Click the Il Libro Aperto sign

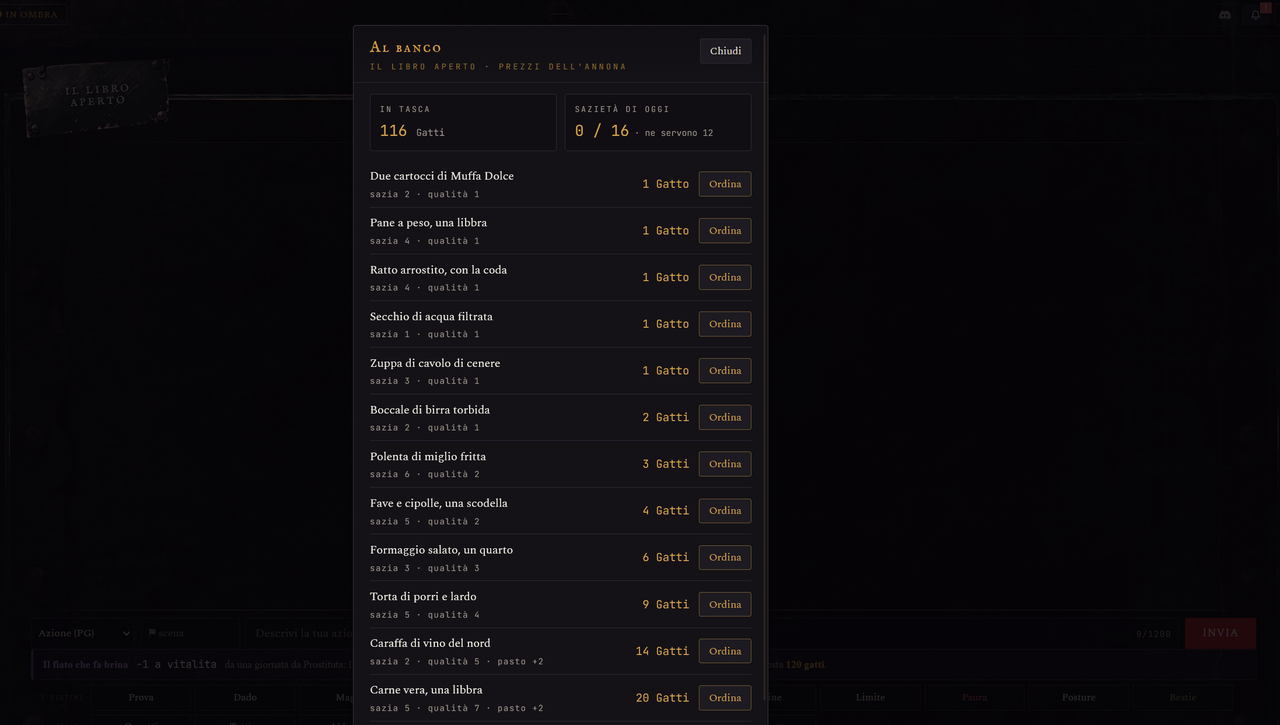pos(96,95)
